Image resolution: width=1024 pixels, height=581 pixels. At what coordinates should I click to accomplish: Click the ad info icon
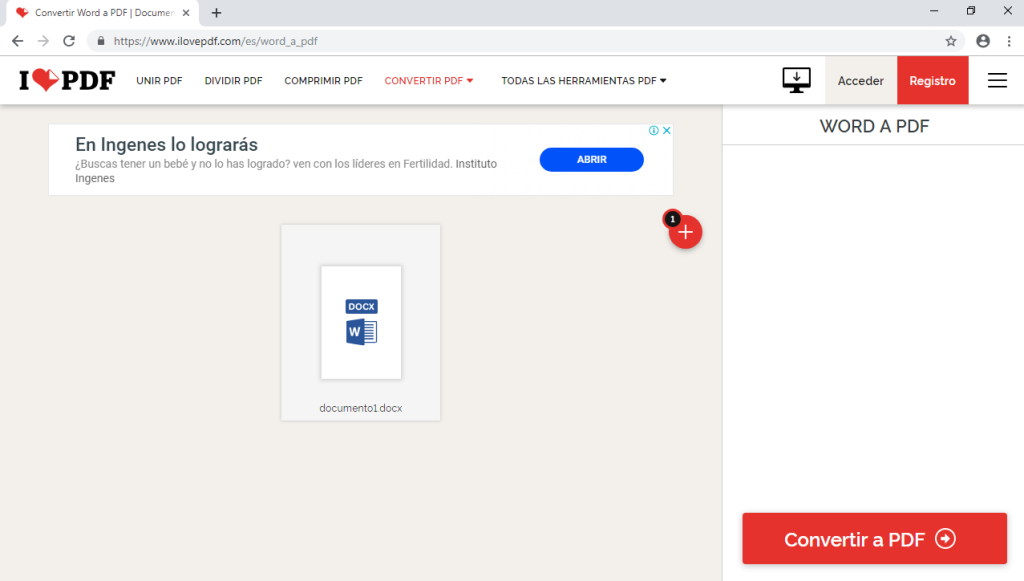(654, 131)
